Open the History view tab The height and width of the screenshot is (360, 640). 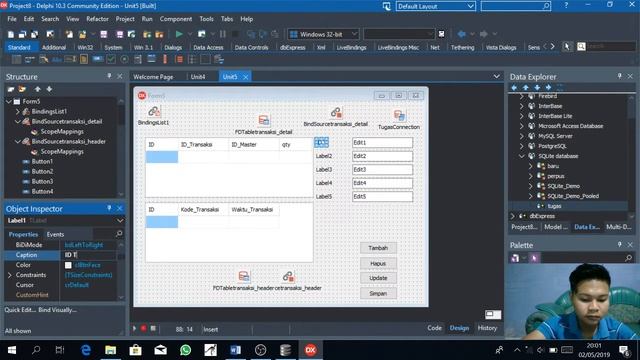[x=487, y=328]
